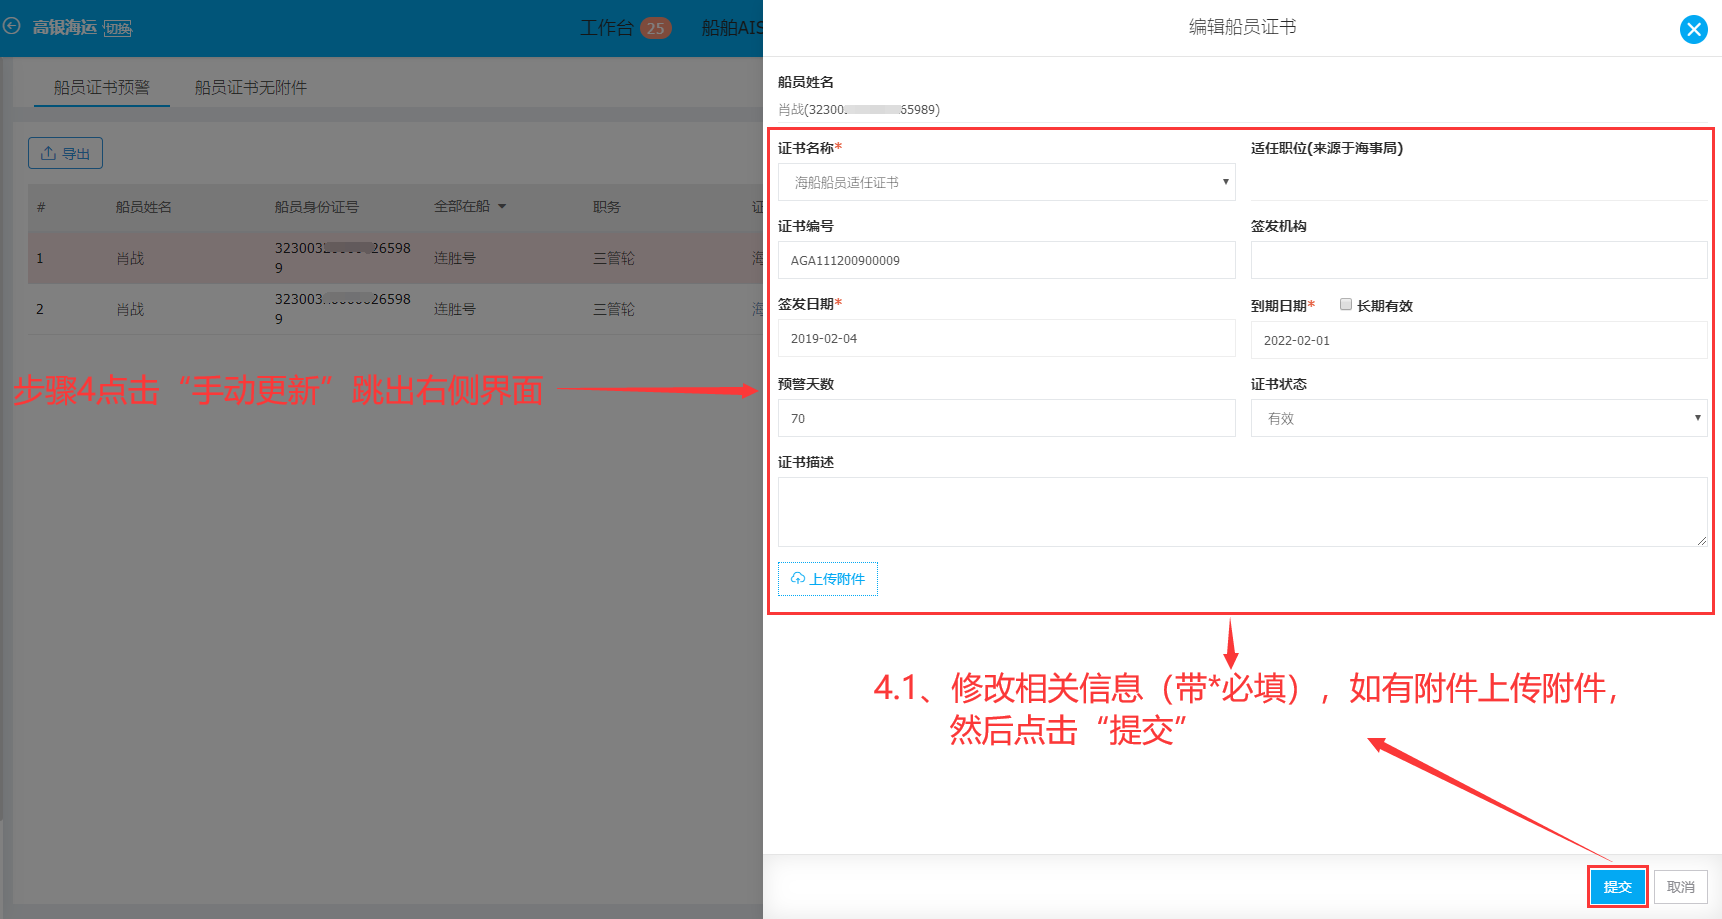Image resolution: width=1722 pixels, height=919 pixels.
Task: Click the 切换 company switch link
Action: tap(118, 29)
